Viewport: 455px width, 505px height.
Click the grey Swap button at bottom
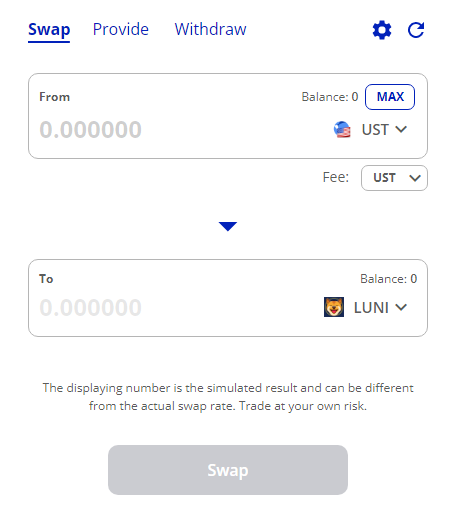(x=228, y=470)
